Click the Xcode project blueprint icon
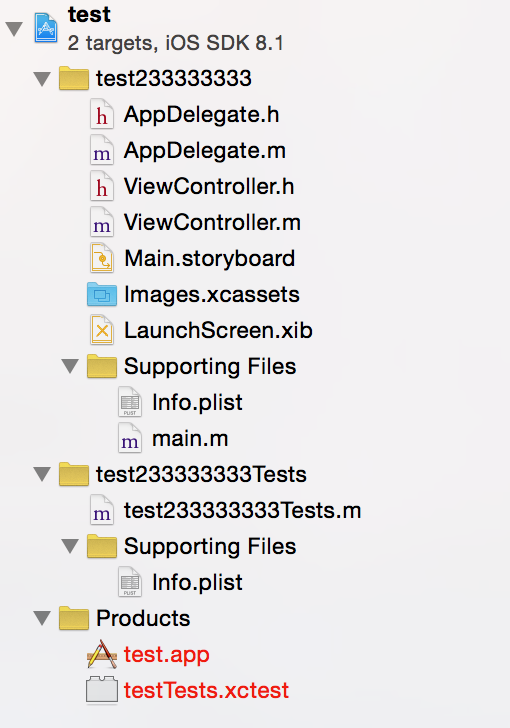This screenshot has width=510, height=728. [x=46, y=28]
